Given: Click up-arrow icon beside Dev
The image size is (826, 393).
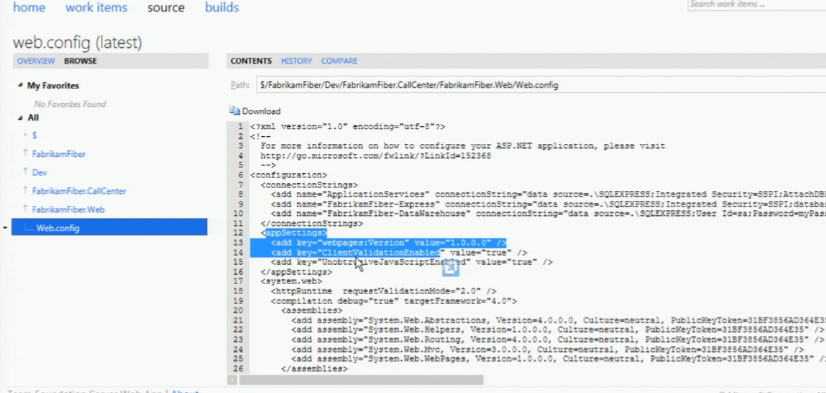Looking at the screenshot, I should click(x=25, y=171).
